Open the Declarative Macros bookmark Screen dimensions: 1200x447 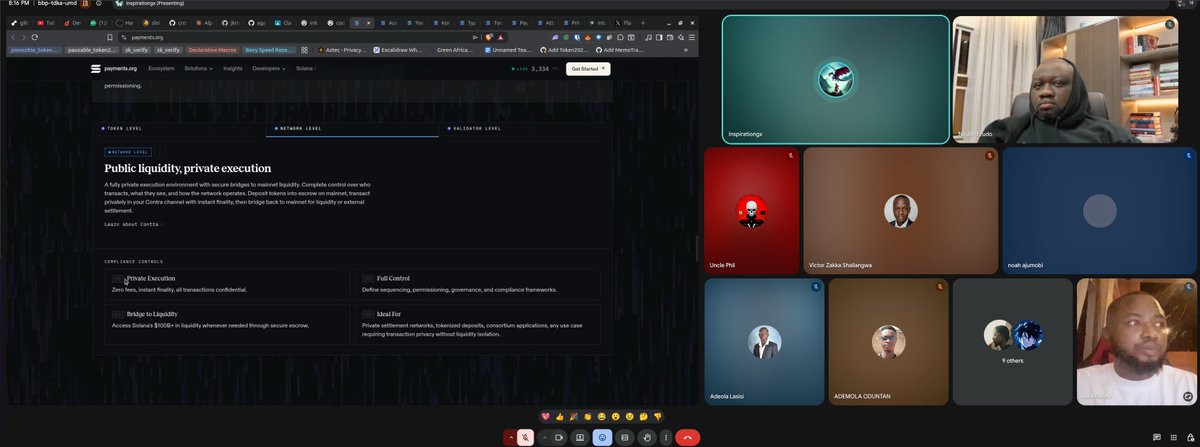tap(214, 48)
